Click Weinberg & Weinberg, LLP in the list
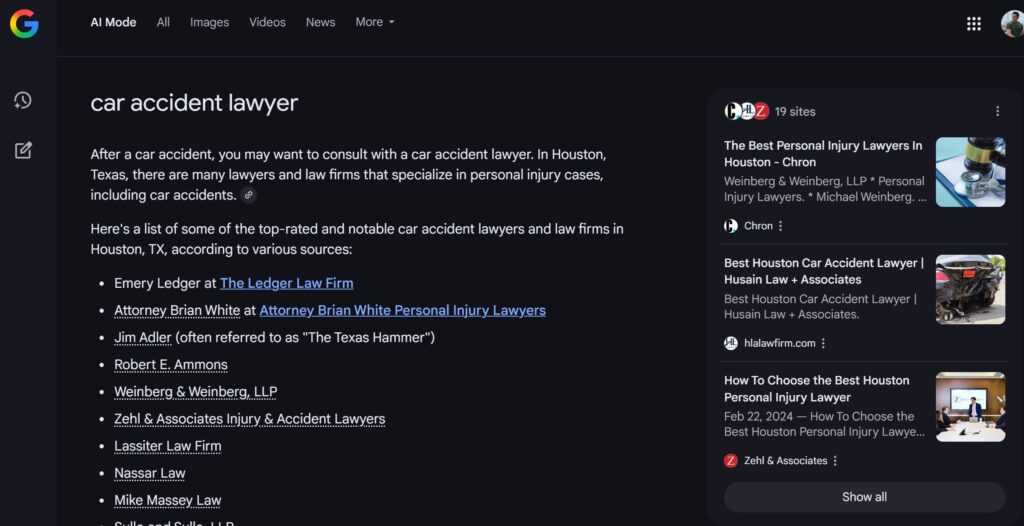Image resolution: width=1024 pixels, height=526 pixels. (x=196, y=391)
